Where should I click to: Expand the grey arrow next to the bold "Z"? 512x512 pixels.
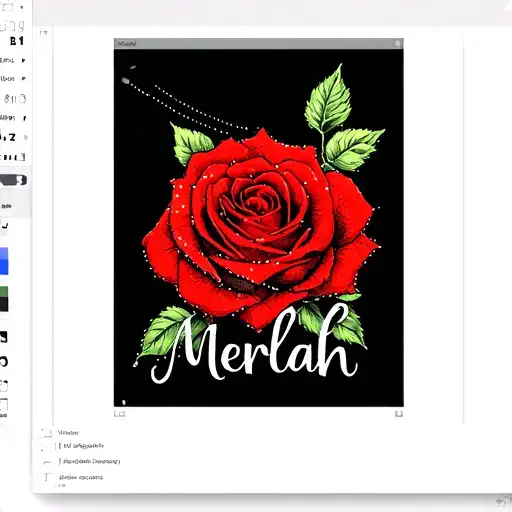pos(26,137)
